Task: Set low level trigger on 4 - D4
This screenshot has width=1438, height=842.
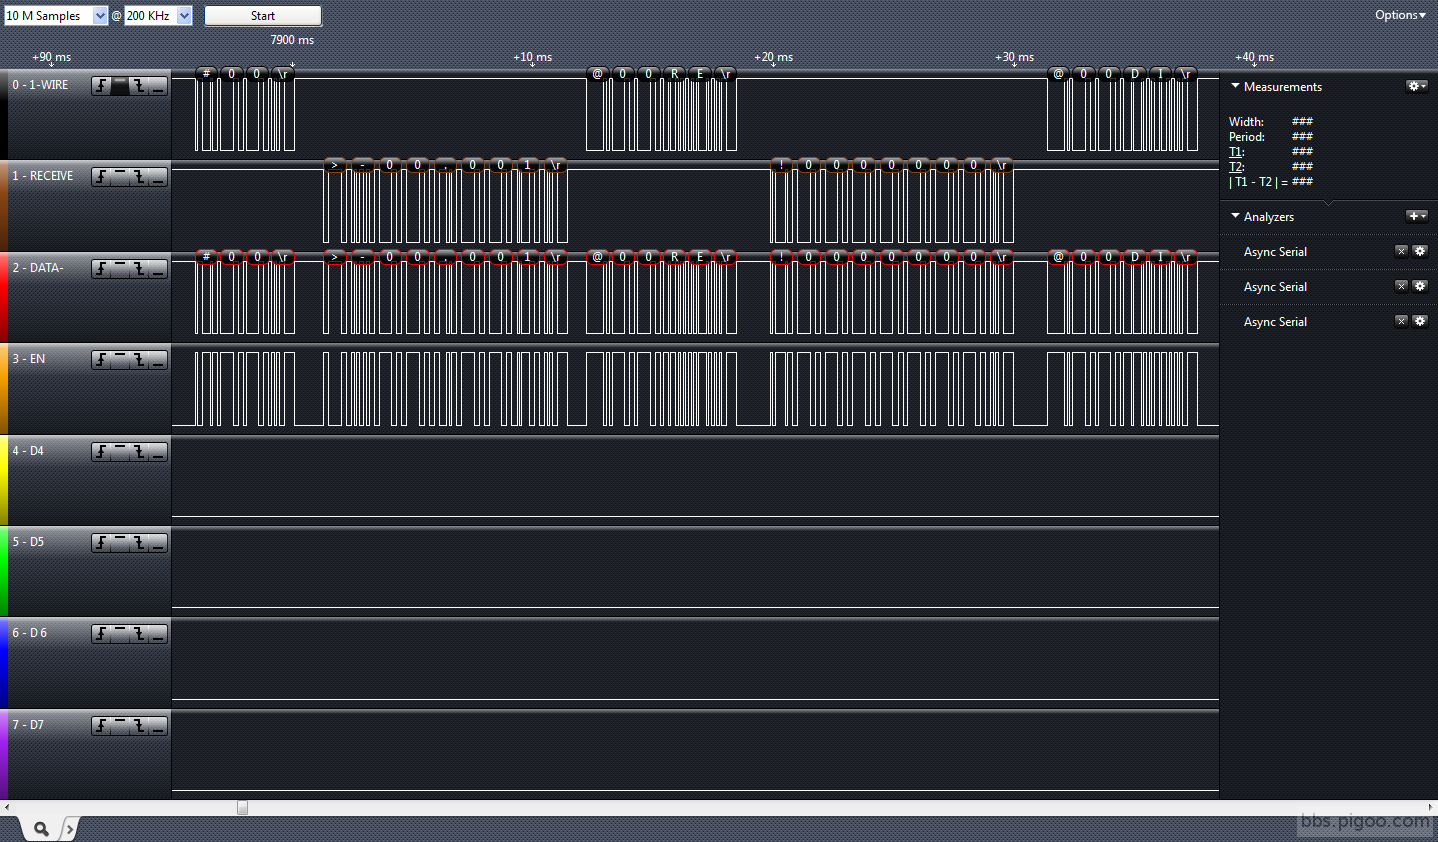Action: click(158, 452)
